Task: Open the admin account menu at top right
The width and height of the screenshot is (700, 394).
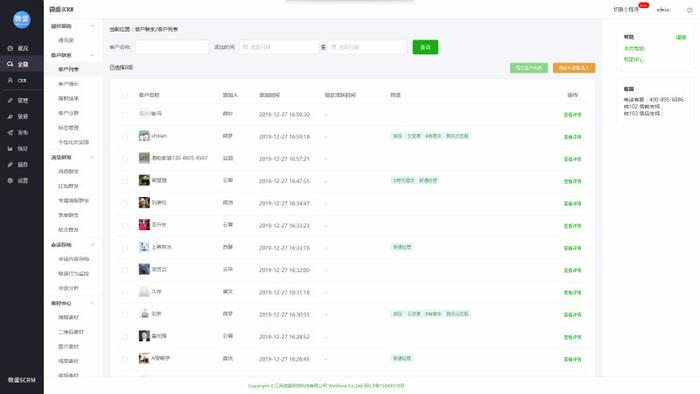Action: (x=663, y=9)
